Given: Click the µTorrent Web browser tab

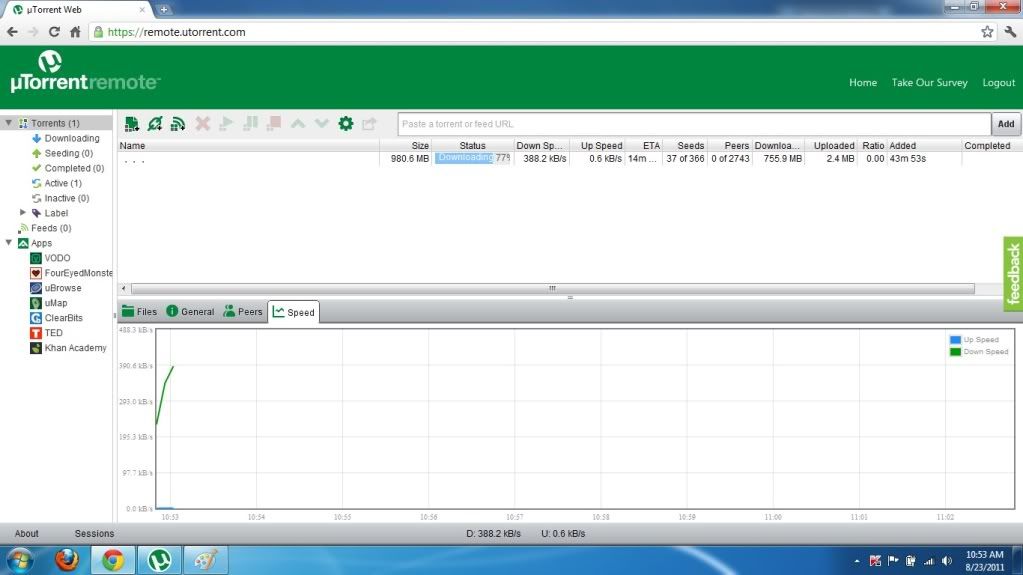Looking at the screenshot, I should coord(78,10).
